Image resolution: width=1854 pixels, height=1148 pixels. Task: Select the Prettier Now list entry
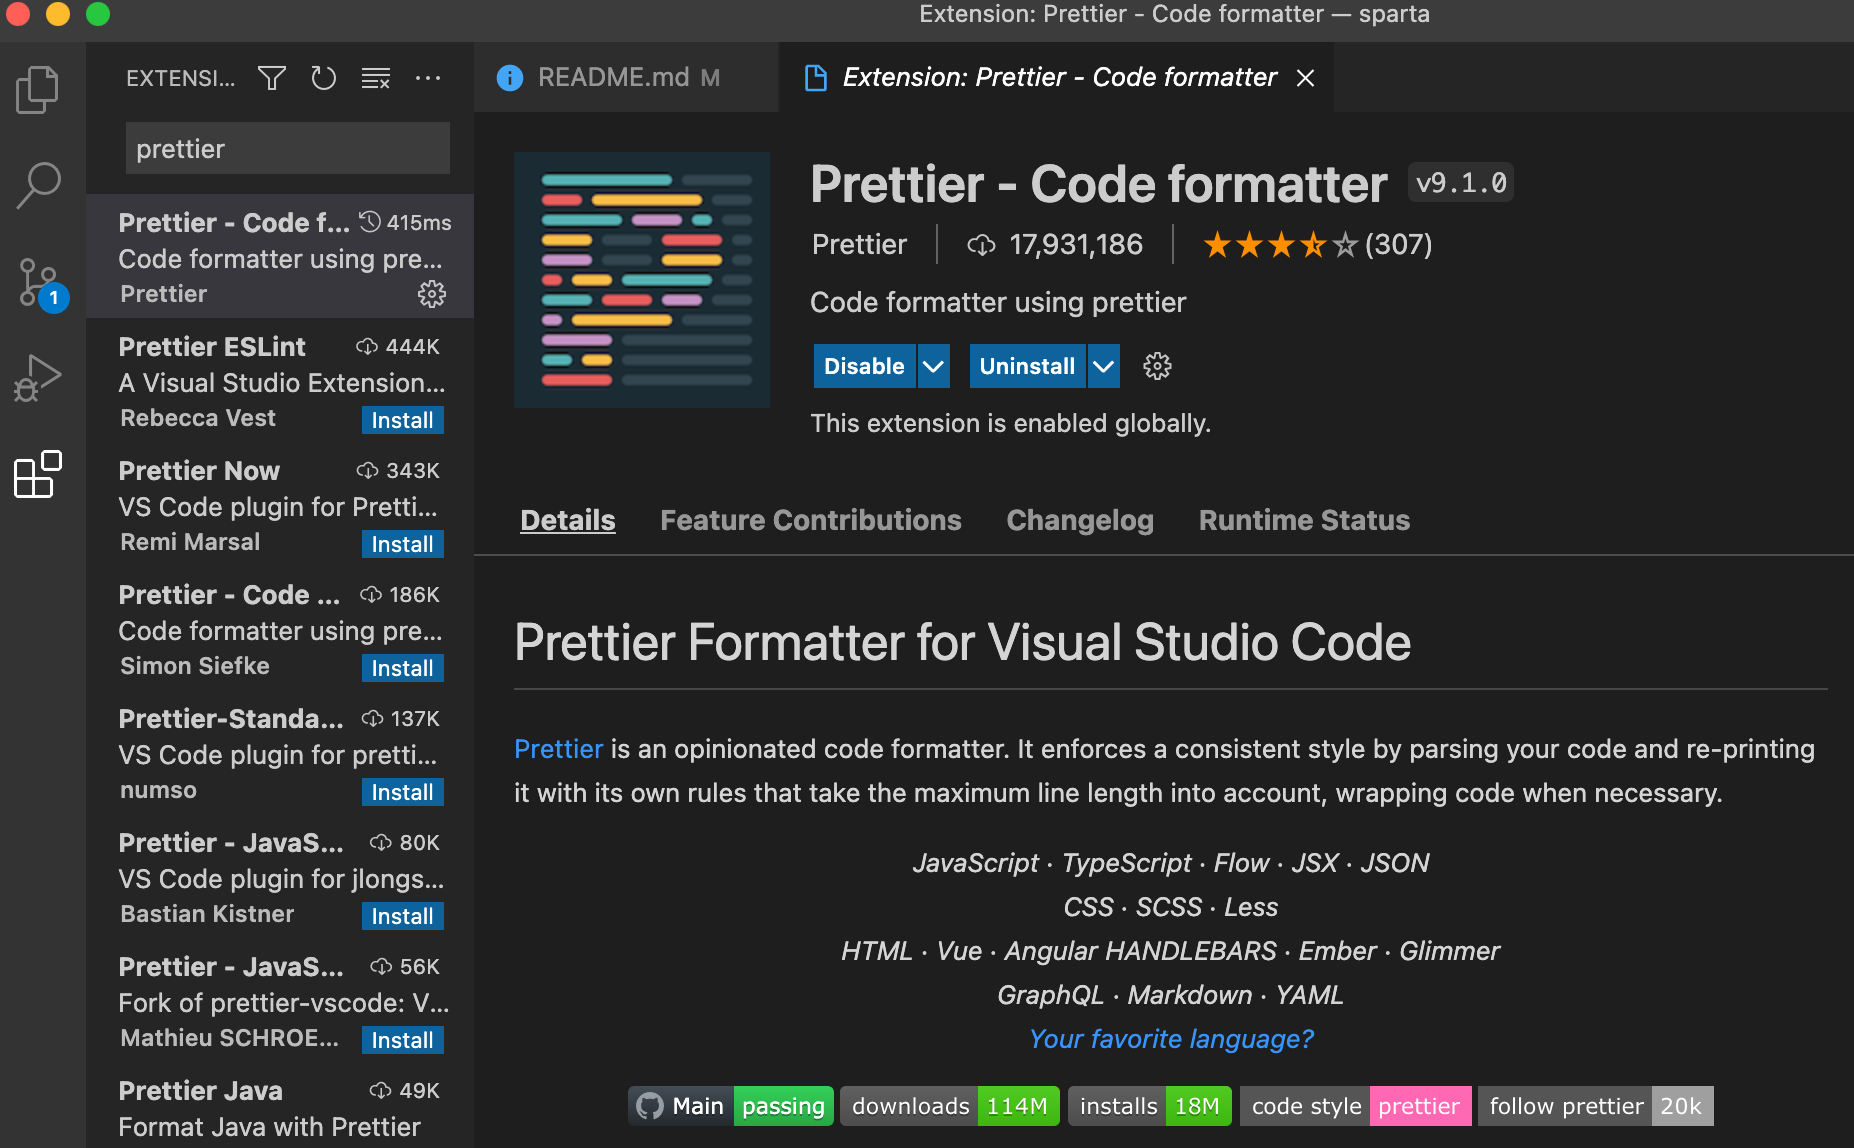coord(280,506)
